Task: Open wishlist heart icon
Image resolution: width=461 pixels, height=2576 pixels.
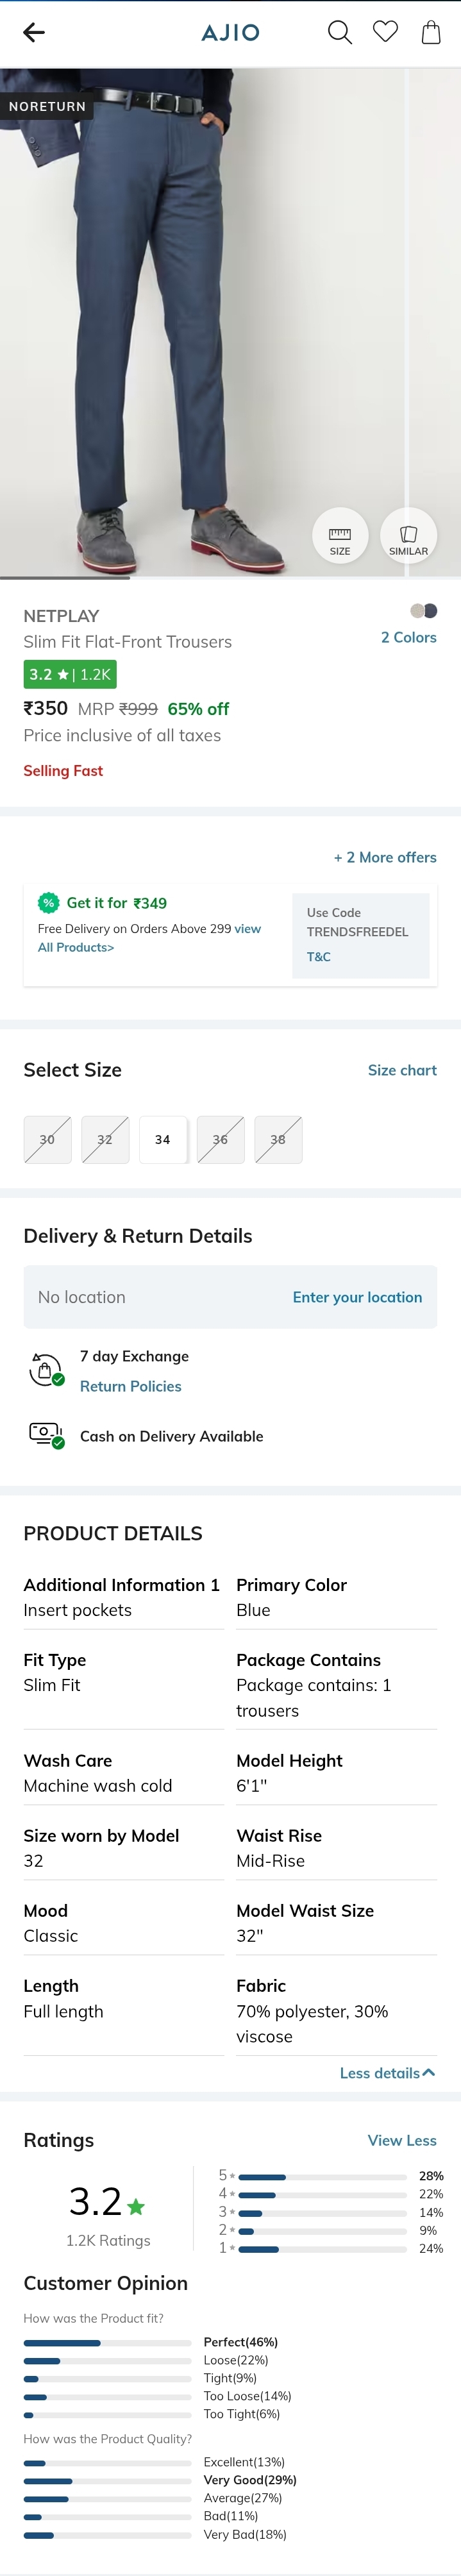Action: (x=385, y=32)
